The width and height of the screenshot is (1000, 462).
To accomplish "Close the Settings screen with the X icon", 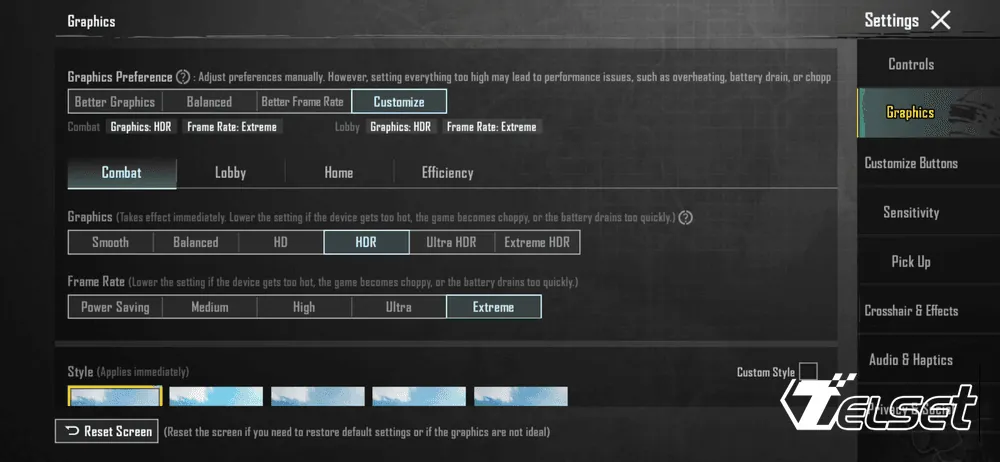I will tap(940, 20).
